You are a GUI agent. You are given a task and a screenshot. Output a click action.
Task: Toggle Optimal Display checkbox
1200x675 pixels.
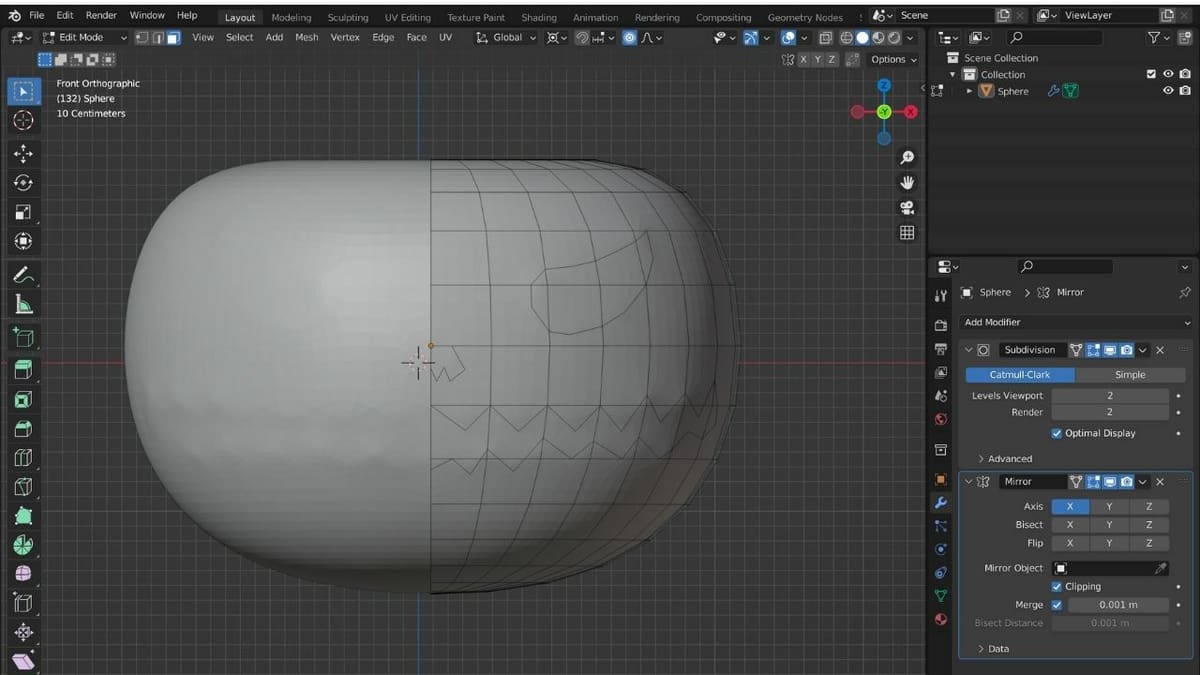(1056, 433)
